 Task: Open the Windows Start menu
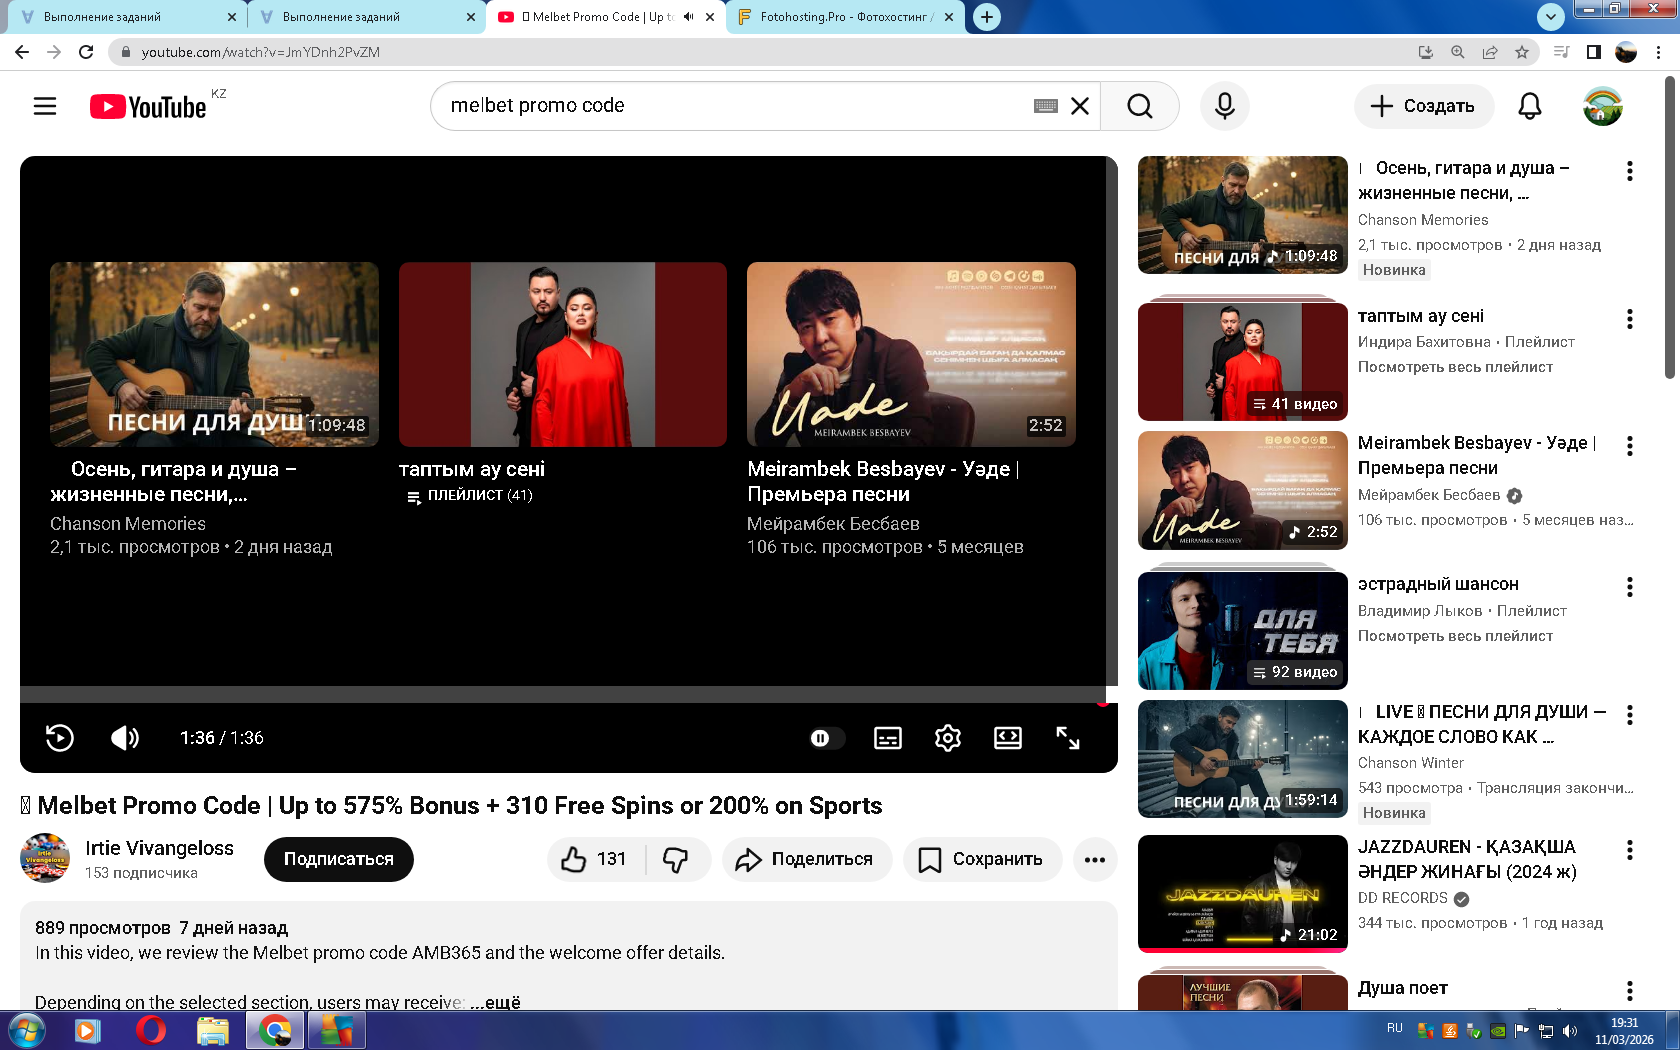tap(26, 1030)
